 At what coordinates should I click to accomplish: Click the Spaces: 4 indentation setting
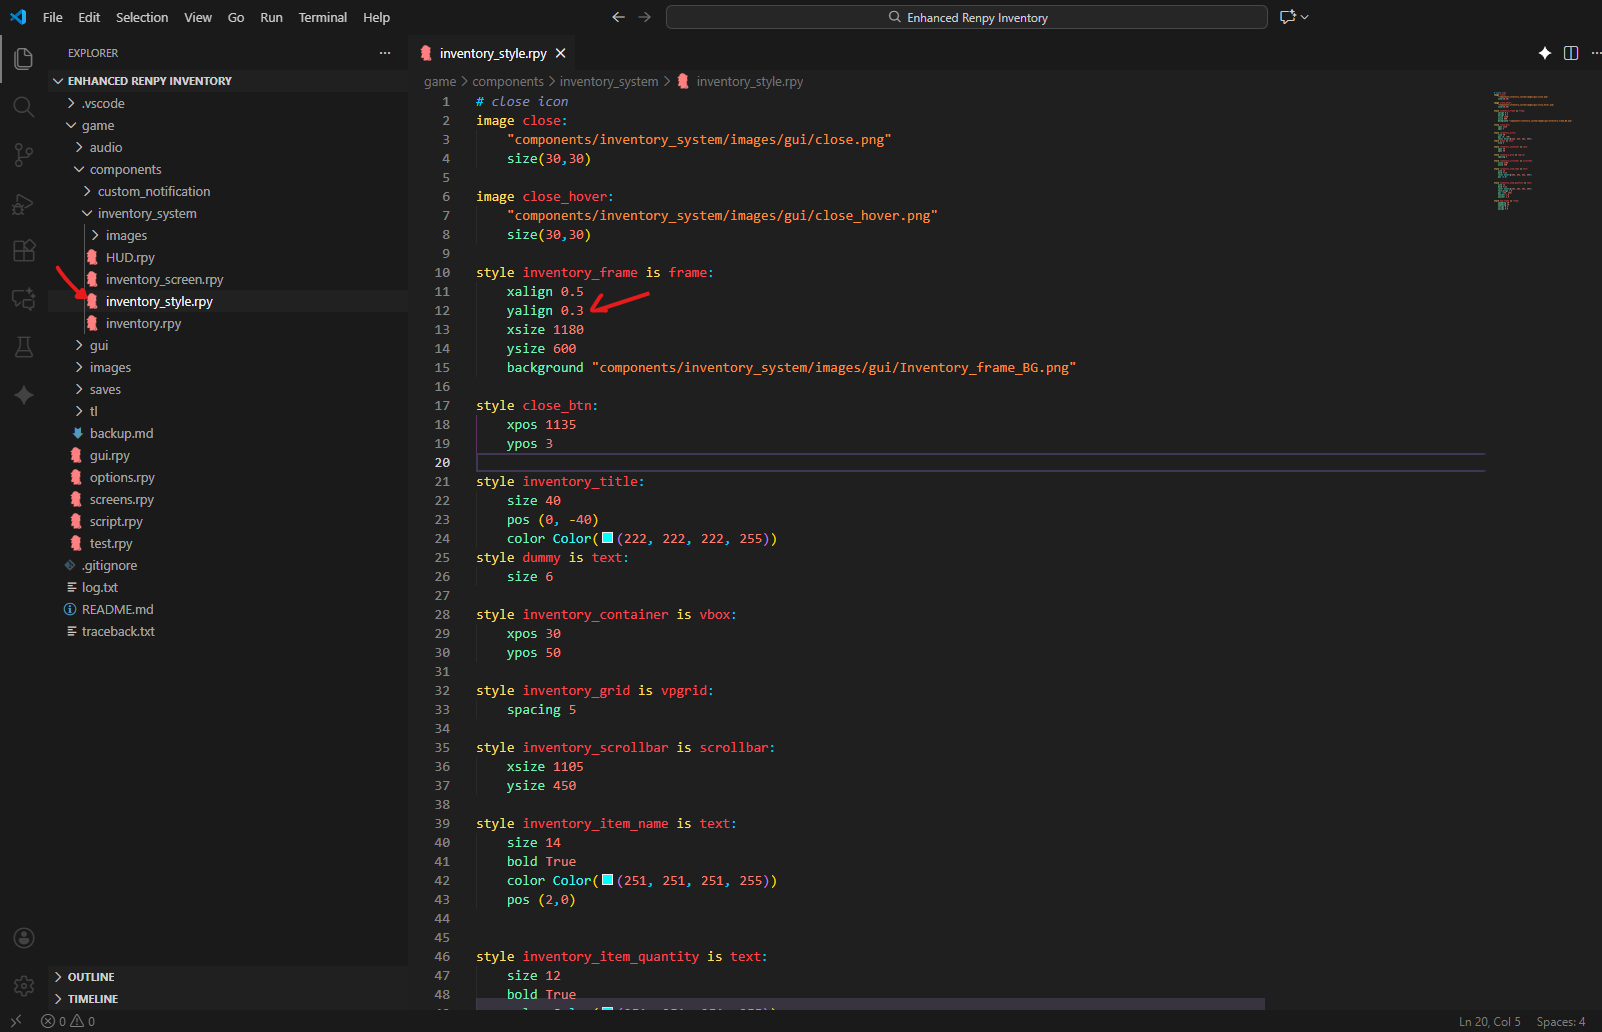(1560, 1021)
